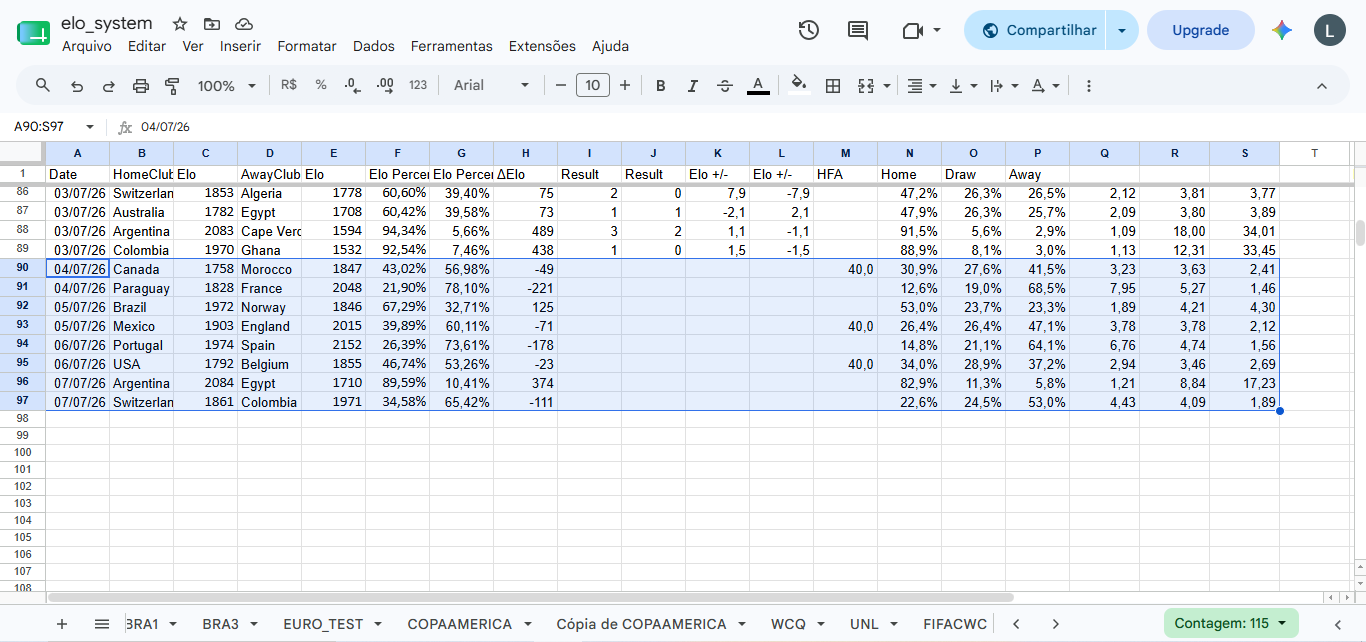Open vertical align dropdown
1366x642 pixels.
pos(962,86)
